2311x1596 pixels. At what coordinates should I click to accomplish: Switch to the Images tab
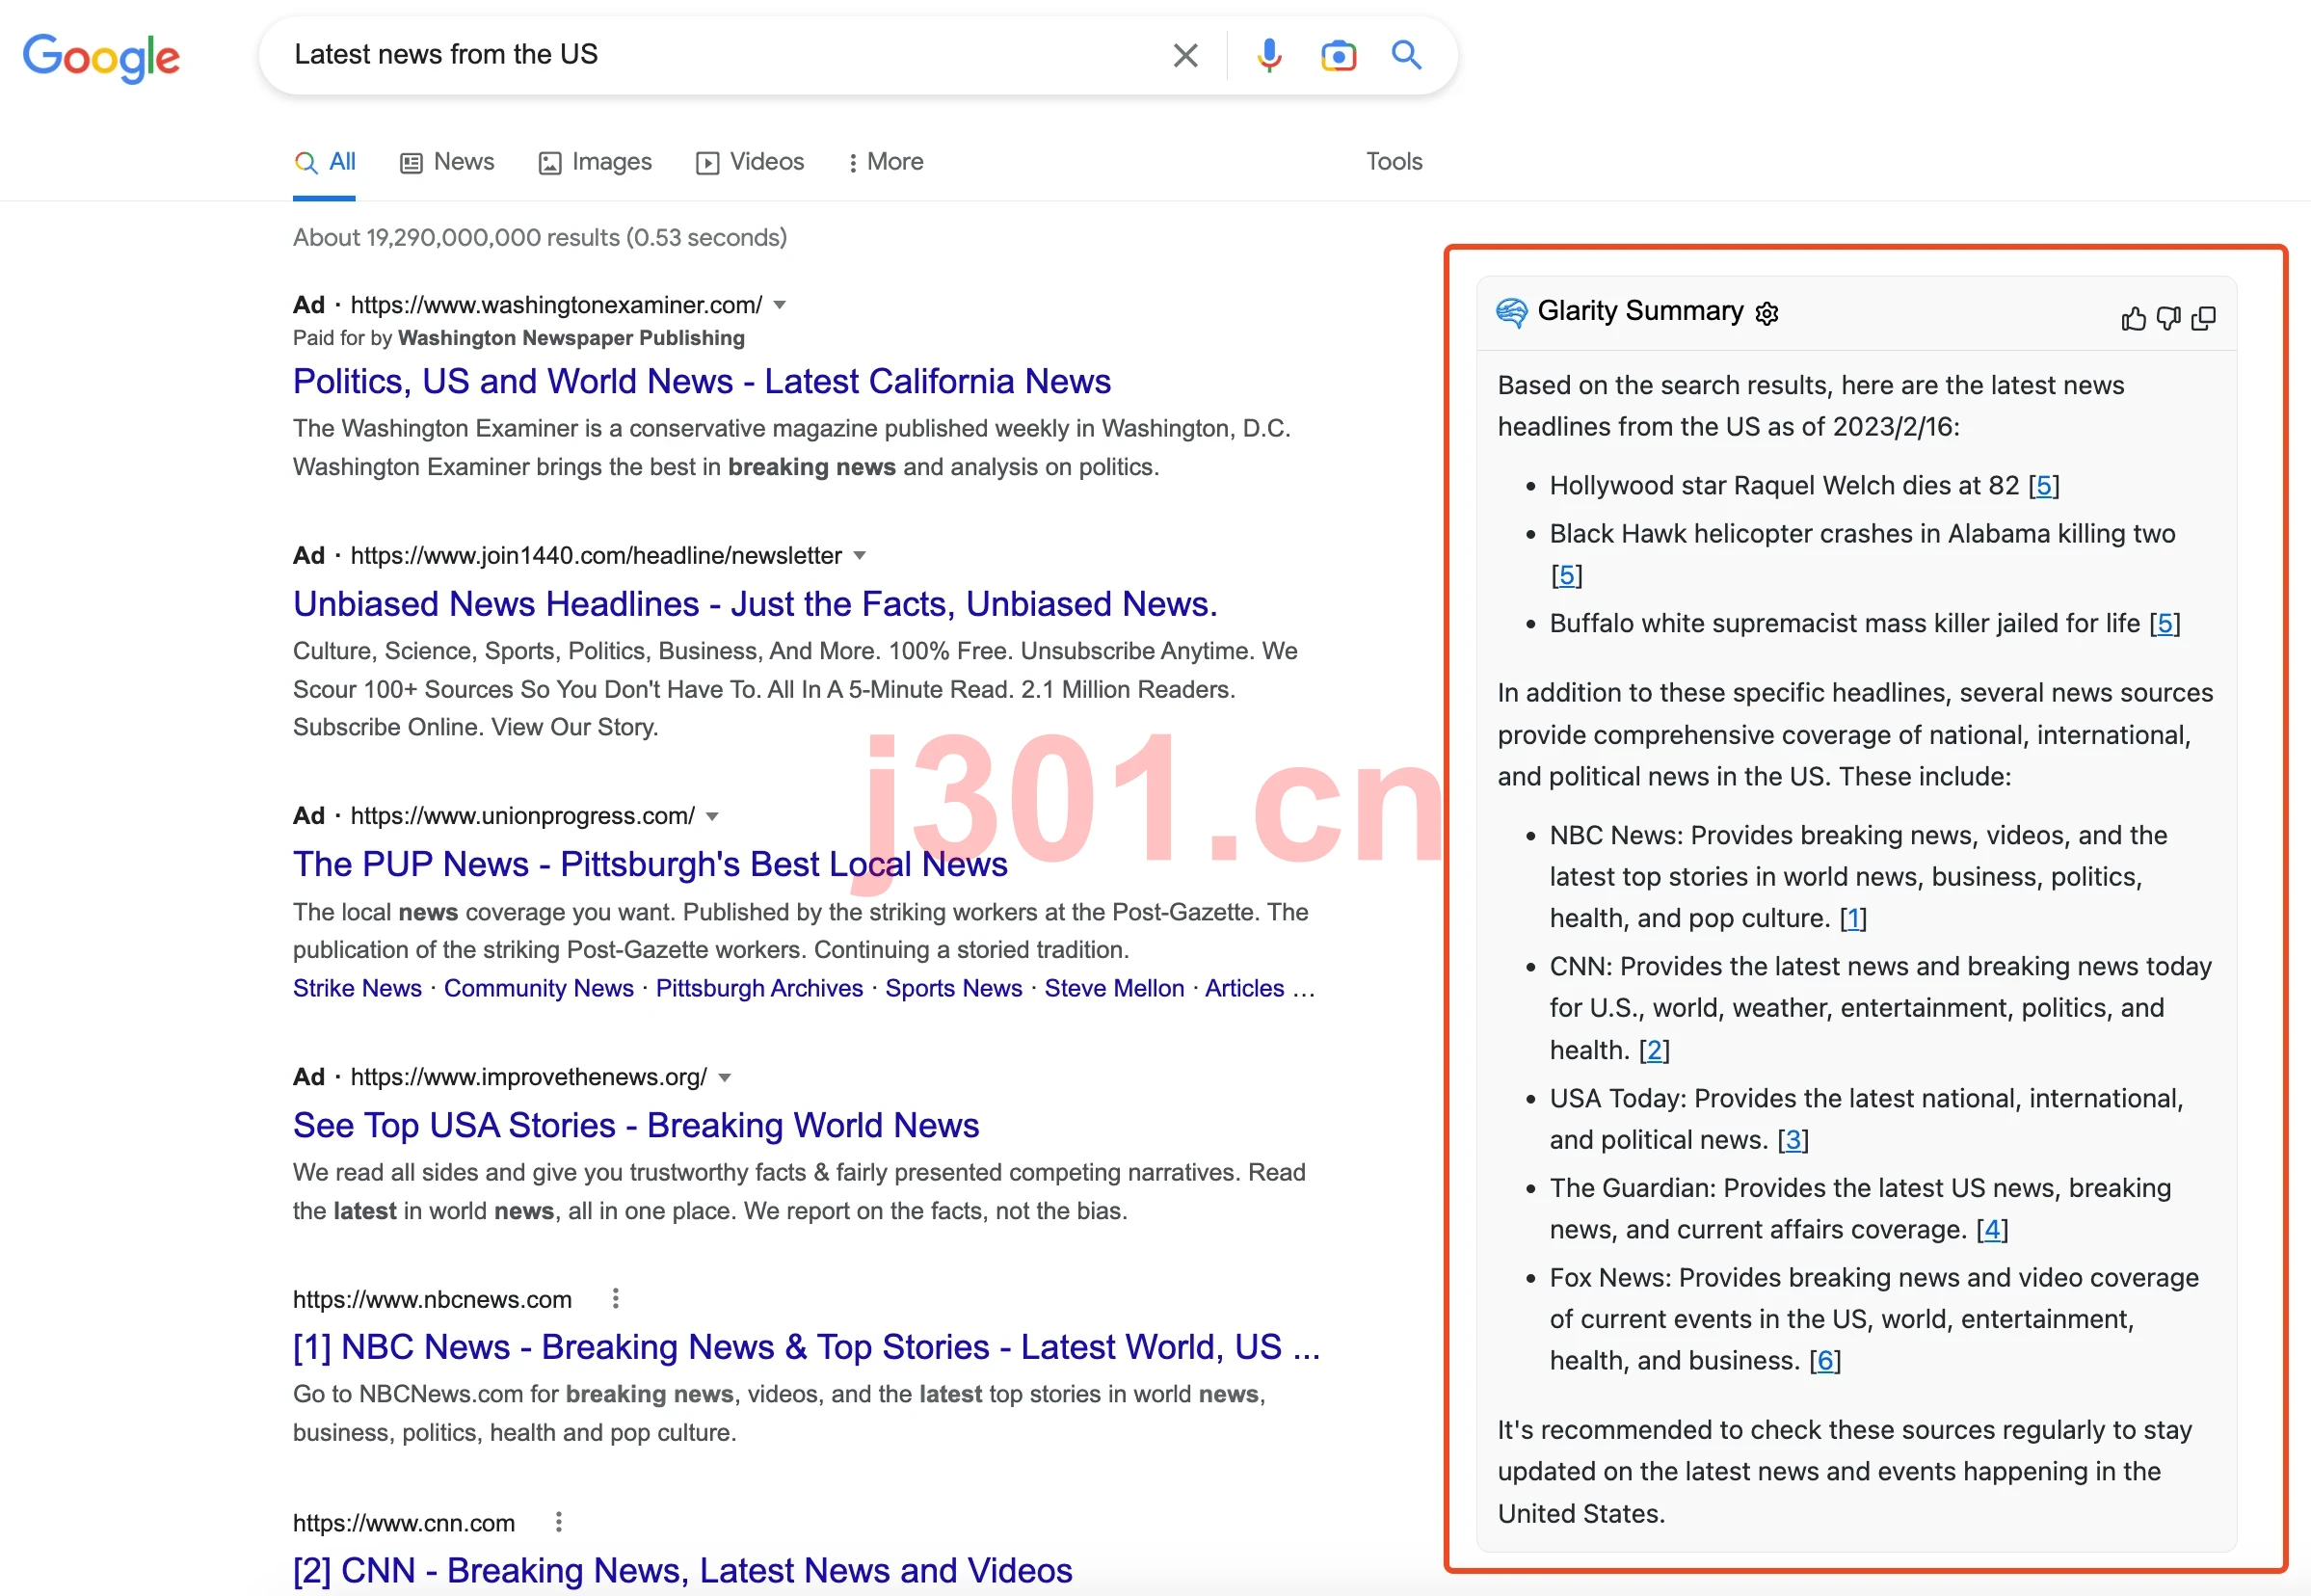(595, 162)
